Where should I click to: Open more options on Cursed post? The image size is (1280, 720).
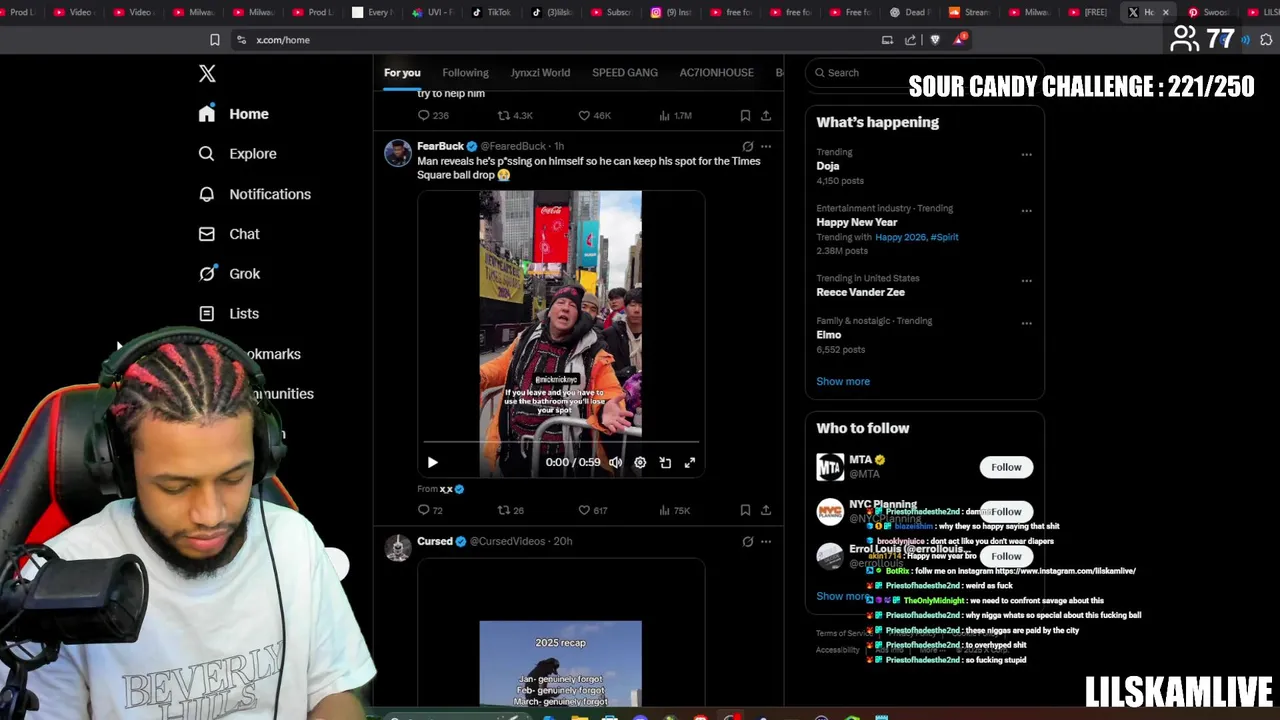click(766, 541)
